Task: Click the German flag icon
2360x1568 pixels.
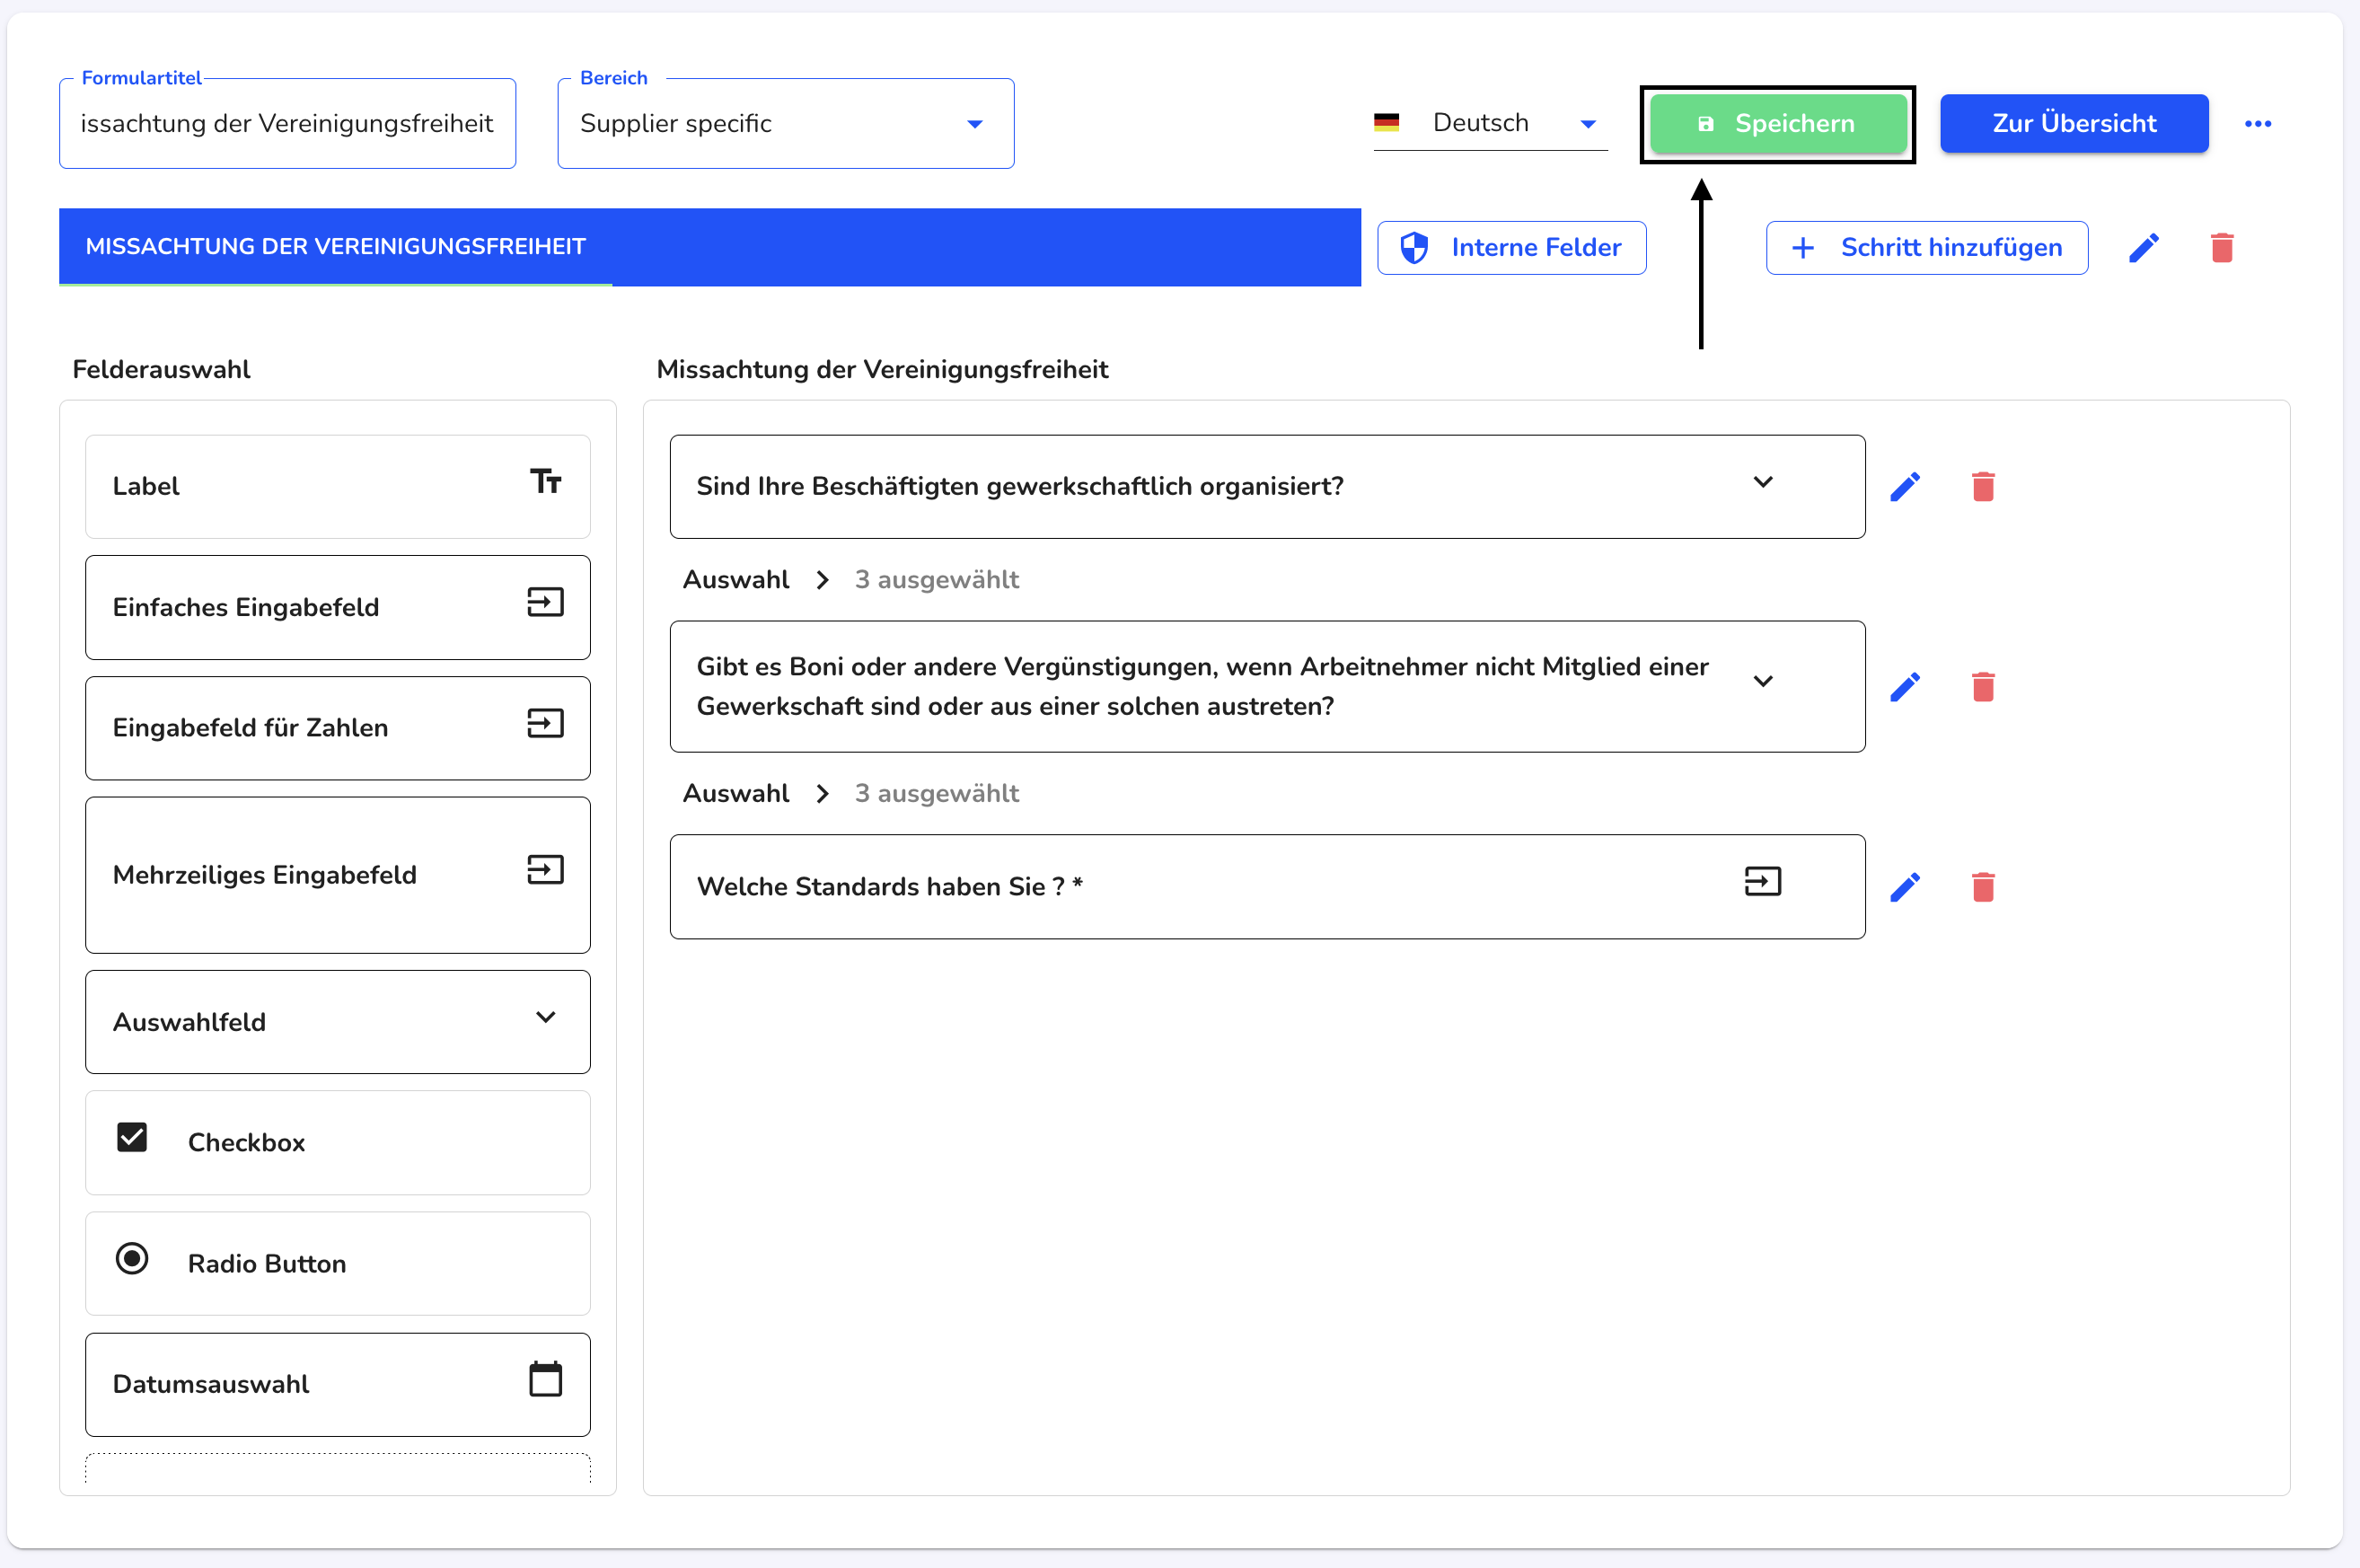Action: [1386, 123]
